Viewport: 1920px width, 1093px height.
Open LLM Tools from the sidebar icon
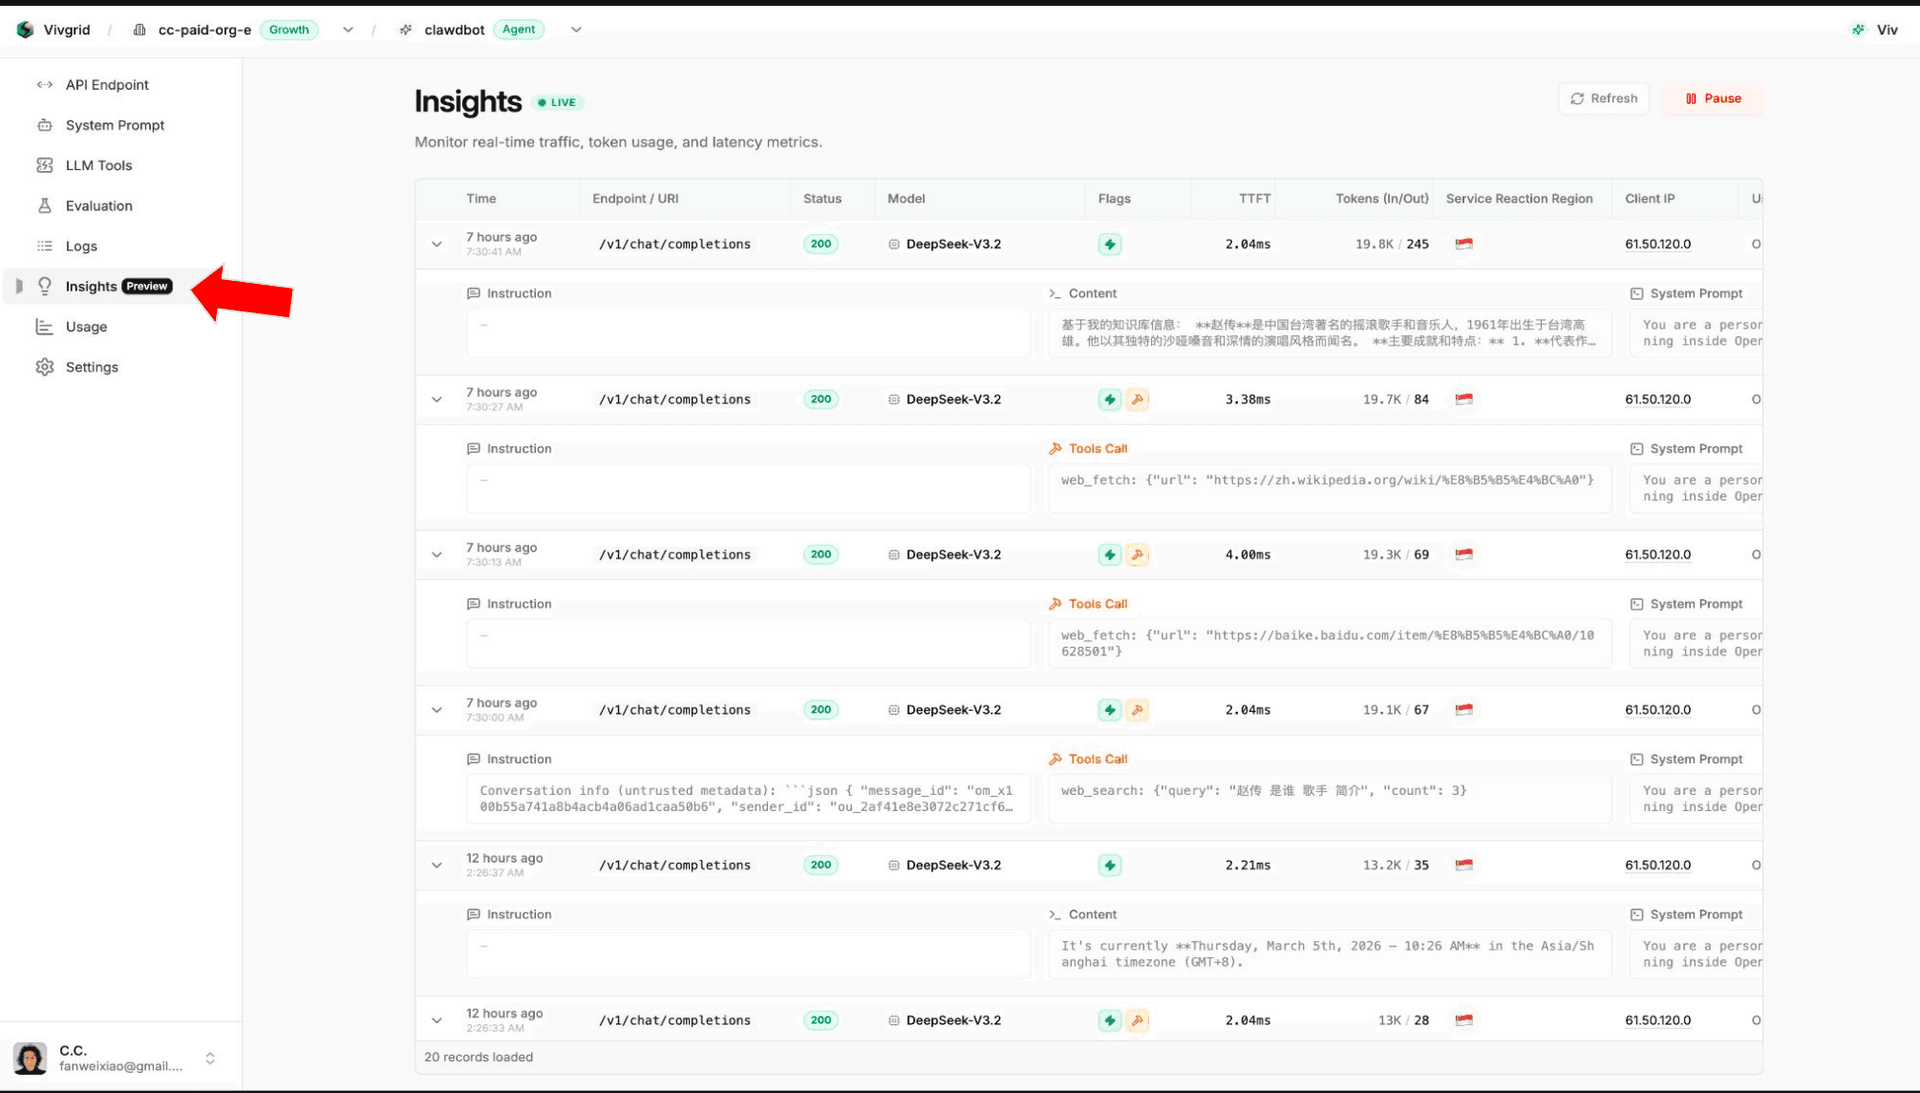45,165
